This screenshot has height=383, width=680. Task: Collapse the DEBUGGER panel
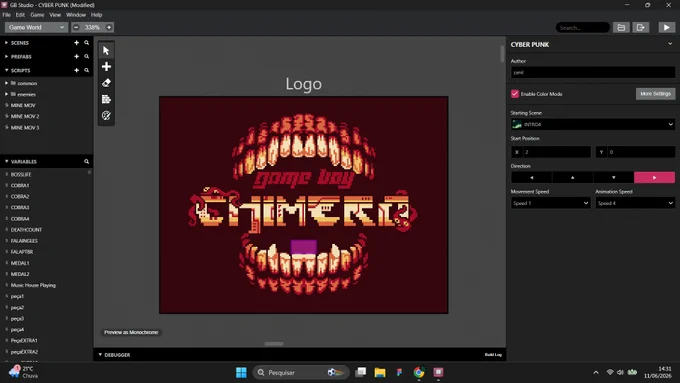100,355
